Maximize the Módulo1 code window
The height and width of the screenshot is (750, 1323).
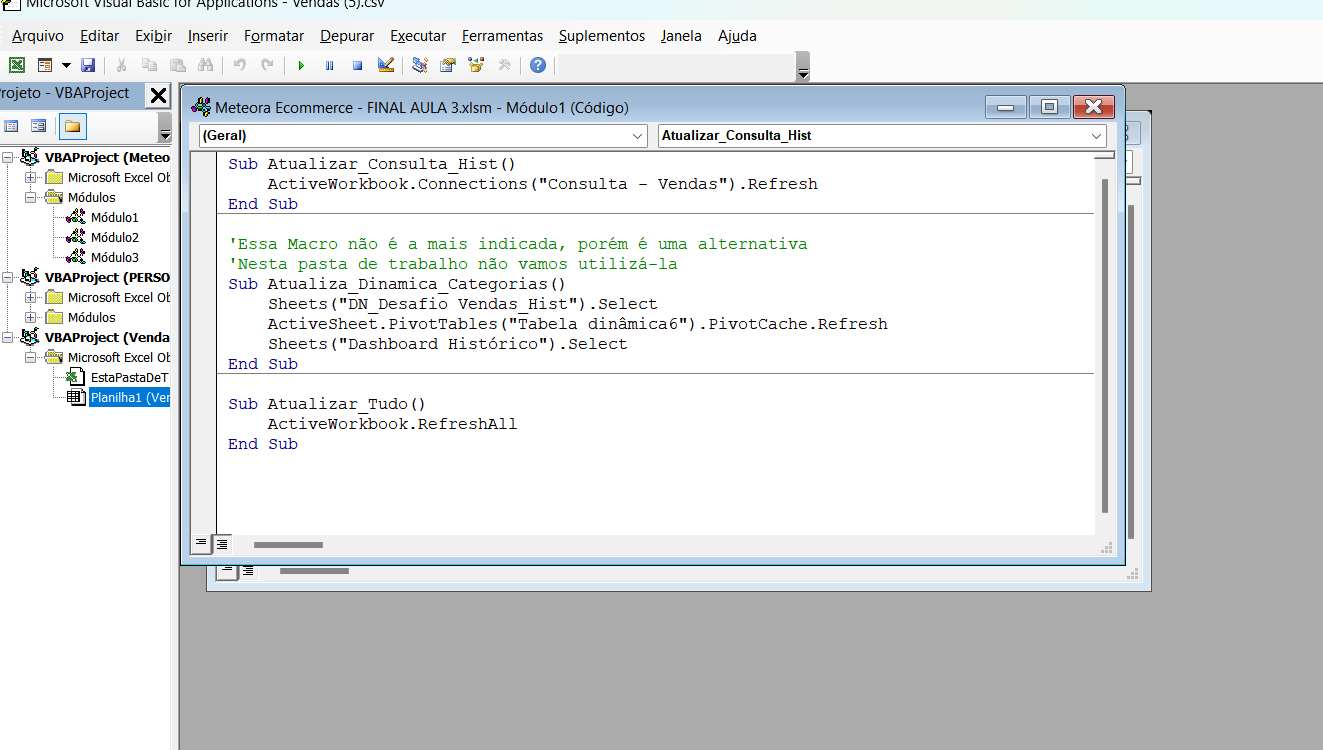1049,107
